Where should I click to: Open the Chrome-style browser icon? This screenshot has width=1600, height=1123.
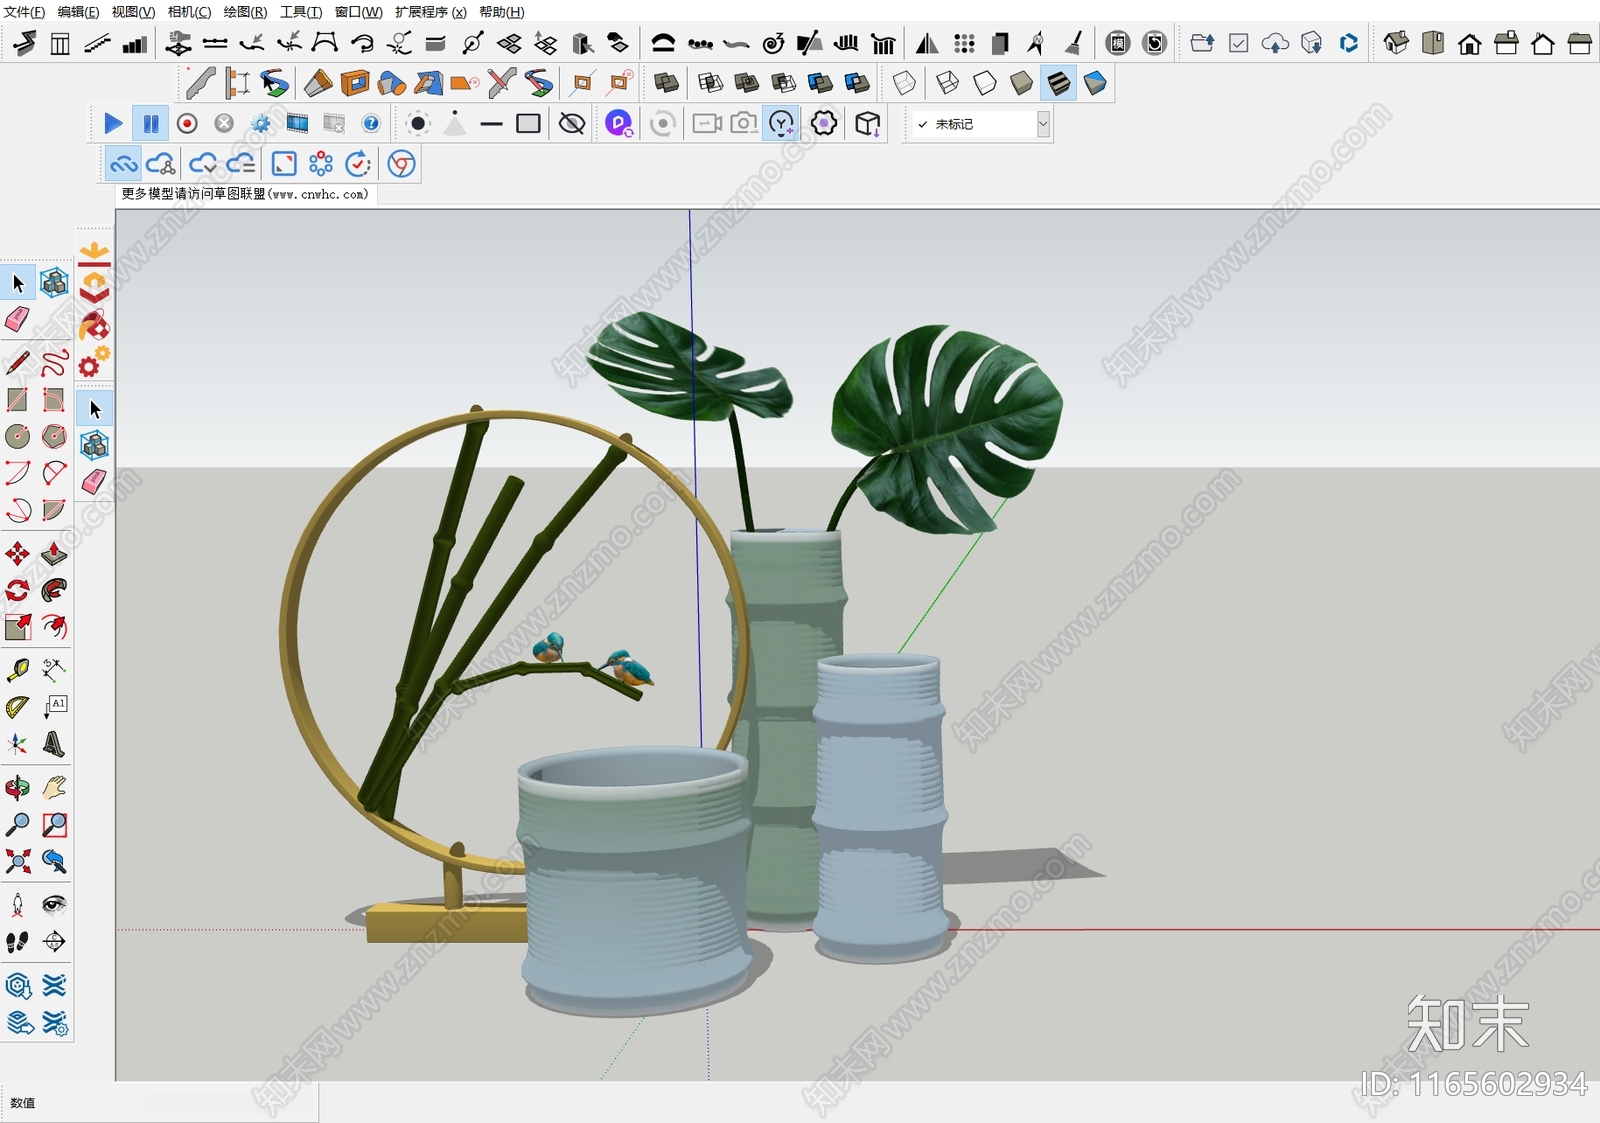coord(401,163)
